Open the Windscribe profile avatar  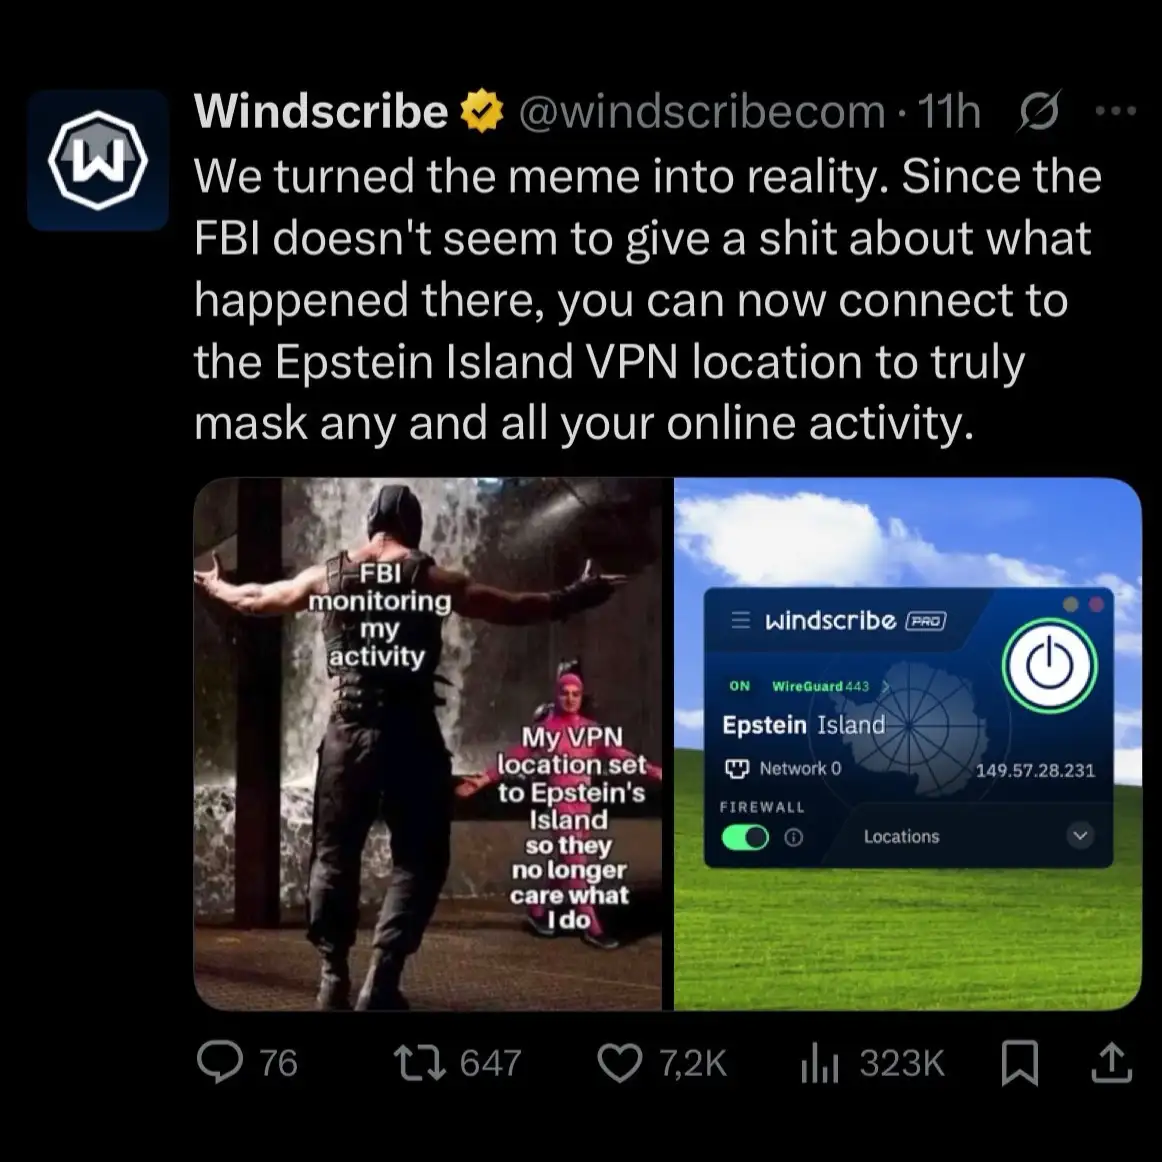click(x=98, y=160)
